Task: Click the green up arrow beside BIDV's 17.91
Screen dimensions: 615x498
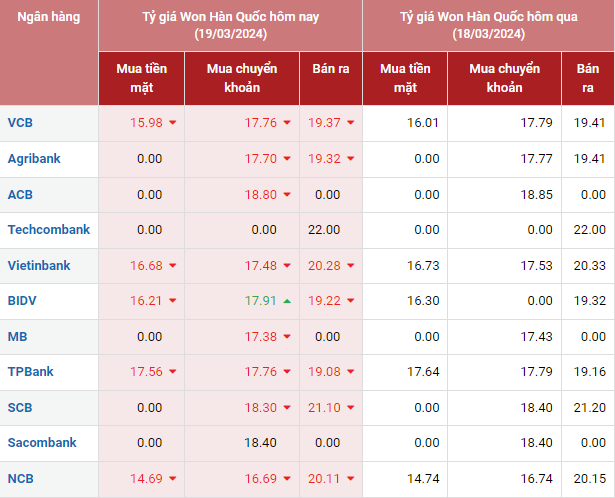Action: click(287, 300)
